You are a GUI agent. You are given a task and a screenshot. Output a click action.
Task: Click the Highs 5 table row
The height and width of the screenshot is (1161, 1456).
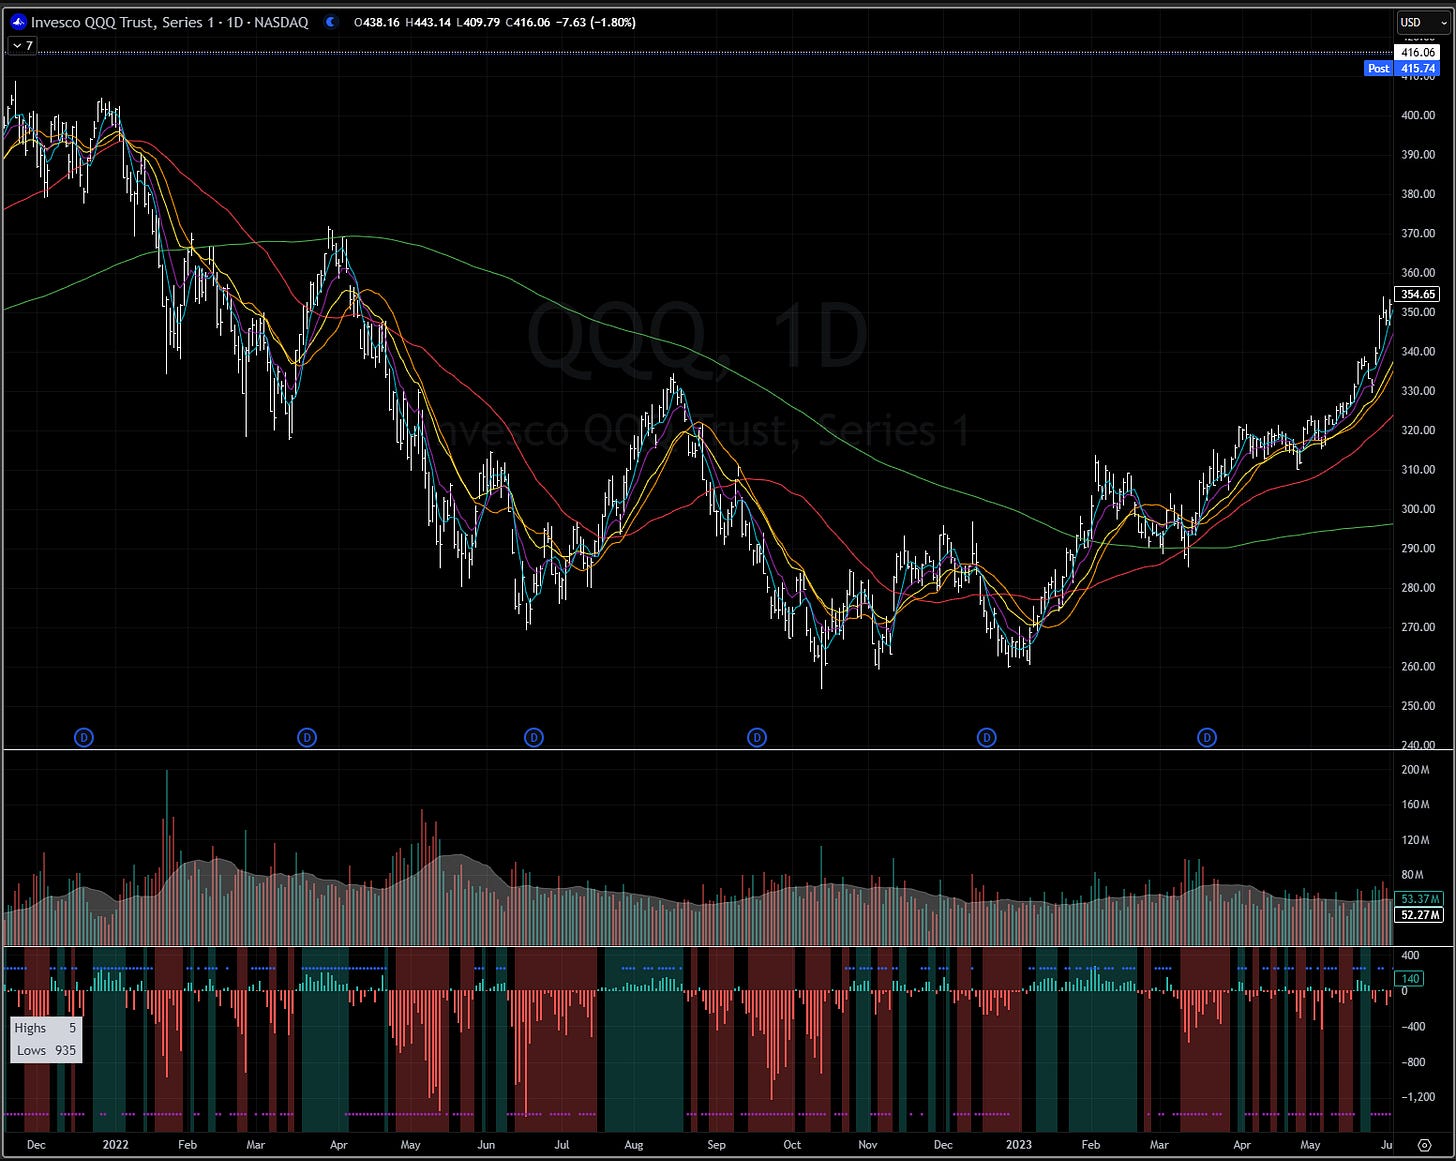click(x=45, y=1028)
